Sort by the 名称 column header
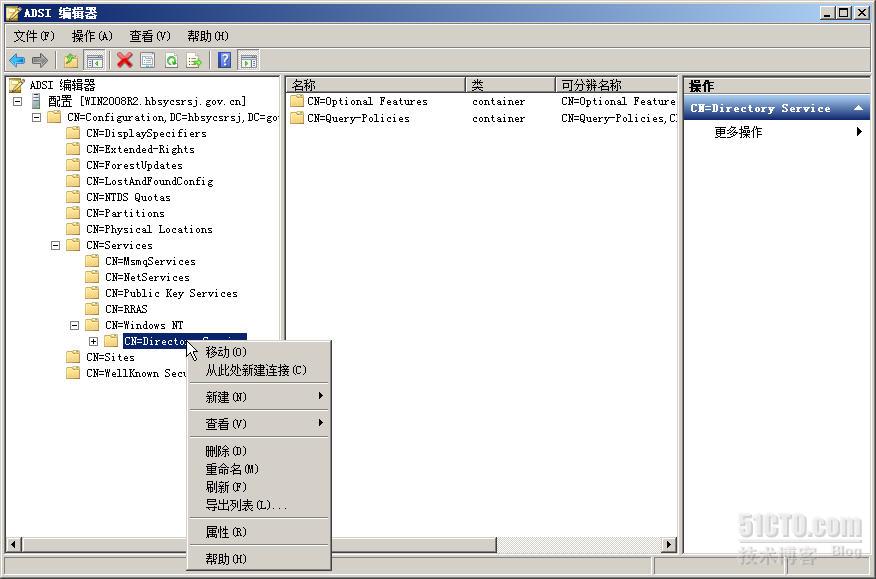The width and height of the screenshot is (876, 579). (376, 85)
